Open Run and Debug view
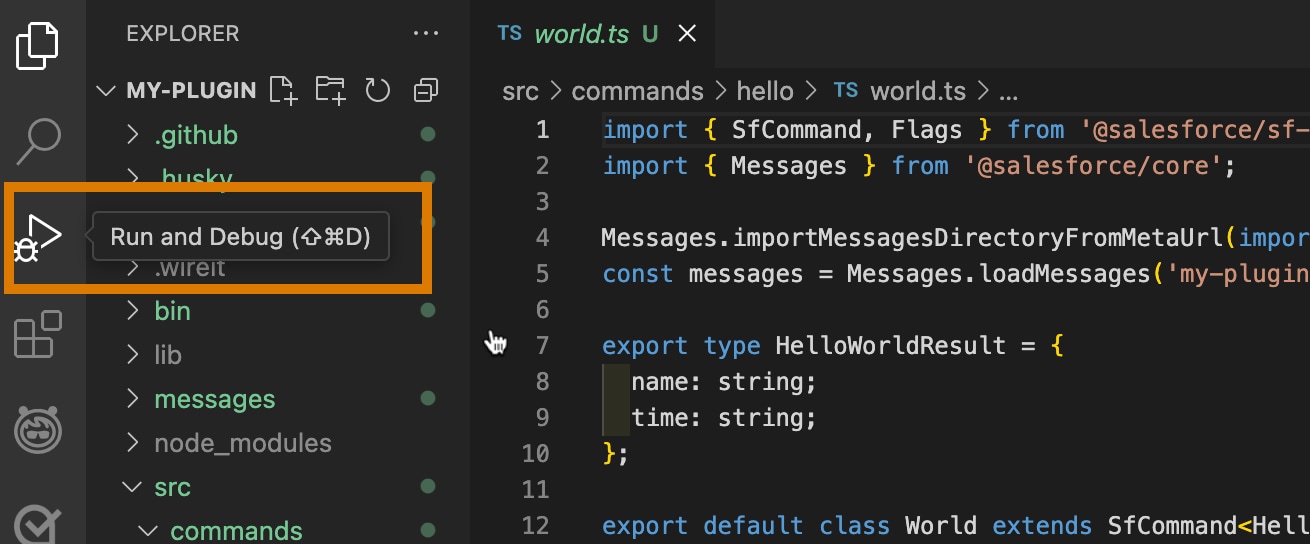 [38, 238]
